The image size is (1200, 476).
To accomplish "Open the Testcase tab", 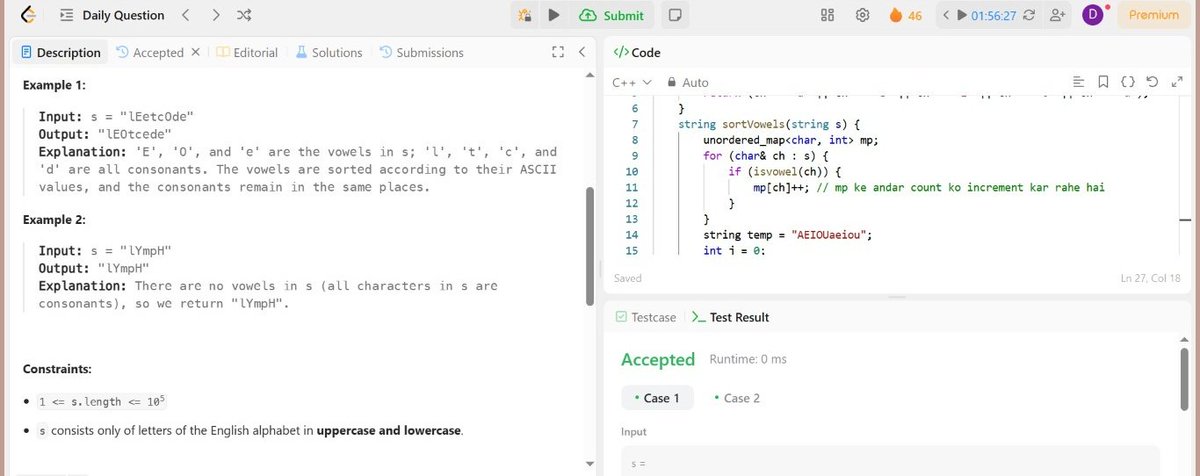I will [646, 317].
